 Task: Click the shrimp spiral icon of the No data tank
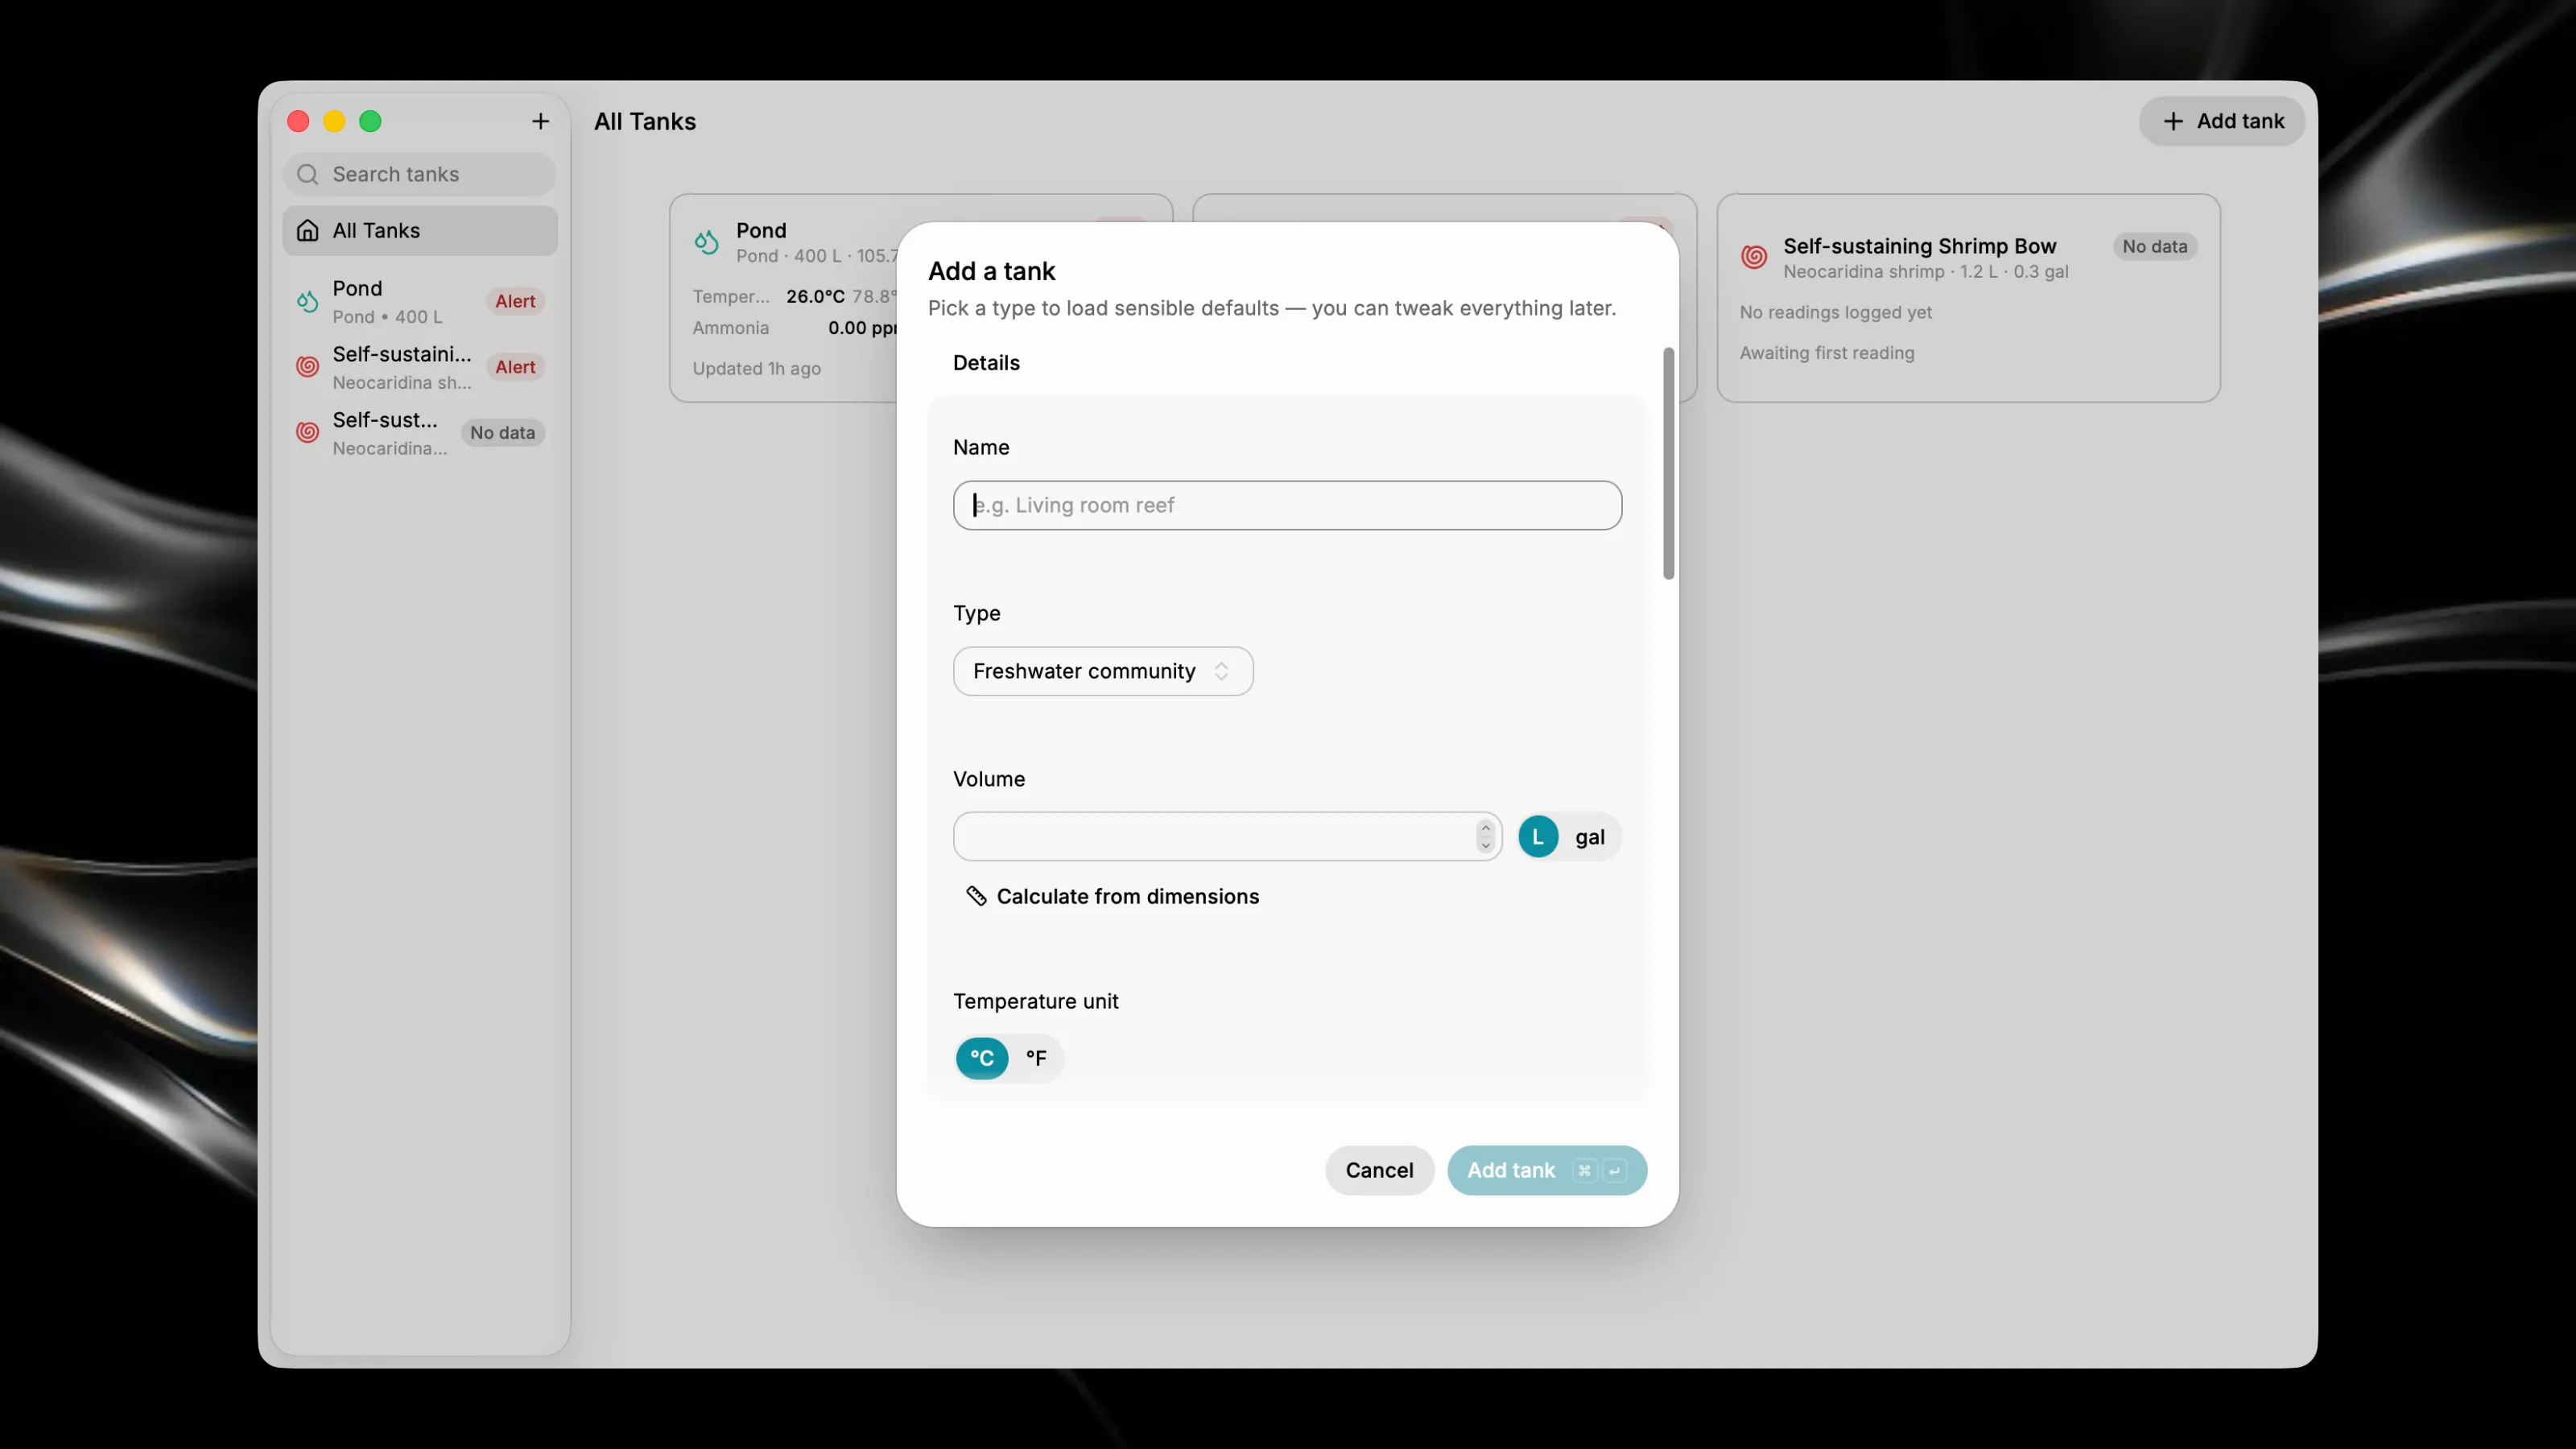[308, 433]
